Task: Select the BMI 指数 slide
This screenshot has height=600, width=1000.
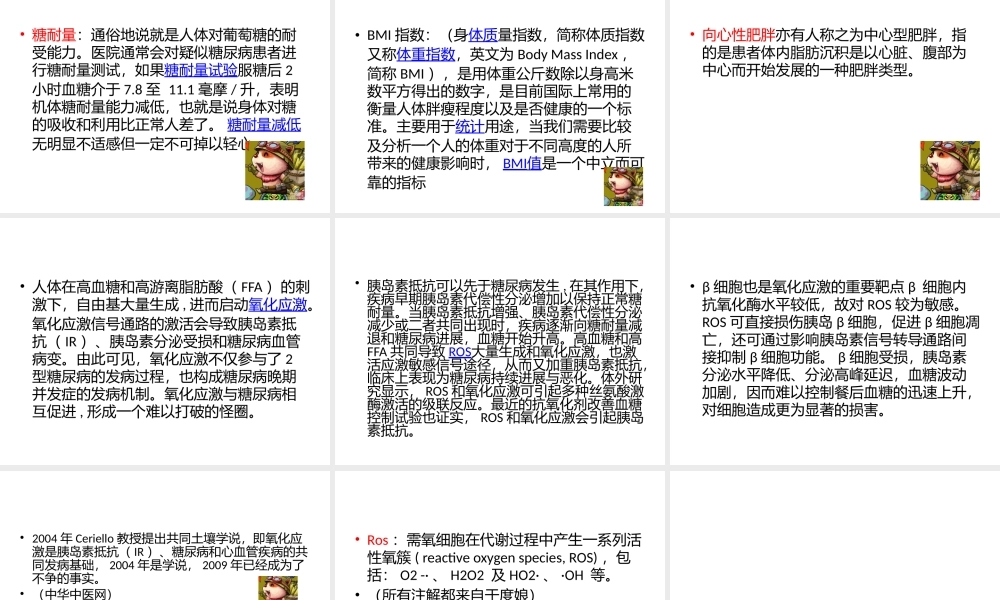Action: [x=500, y=105]
